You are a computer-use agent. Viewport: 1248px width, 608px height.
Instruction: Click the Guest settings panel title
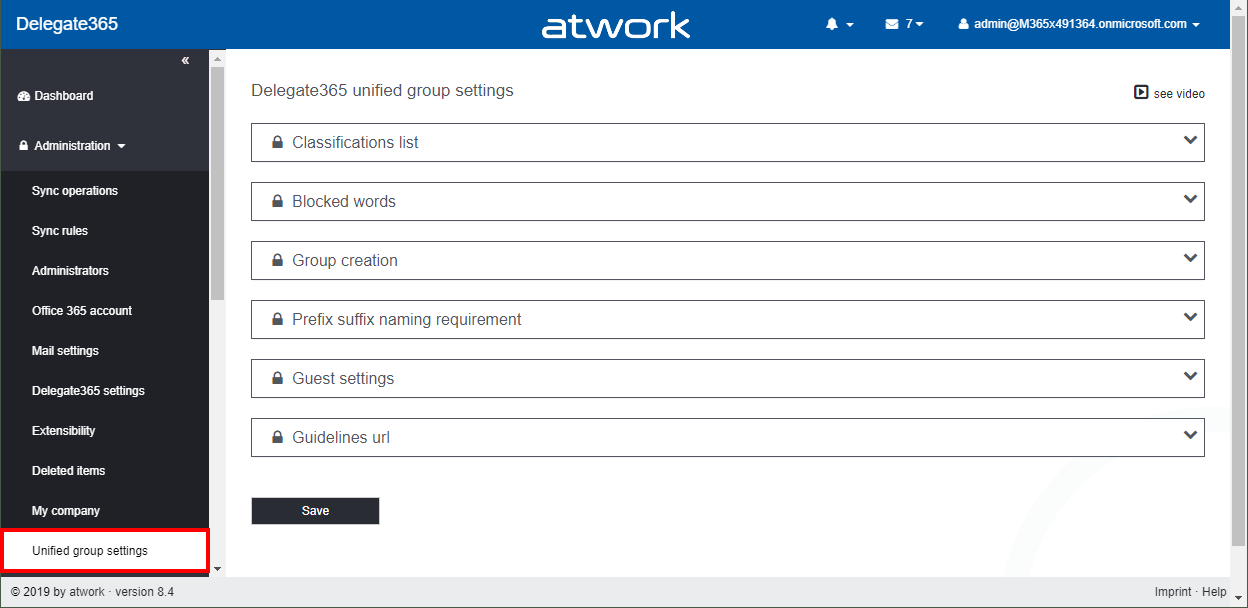(343, 378)
